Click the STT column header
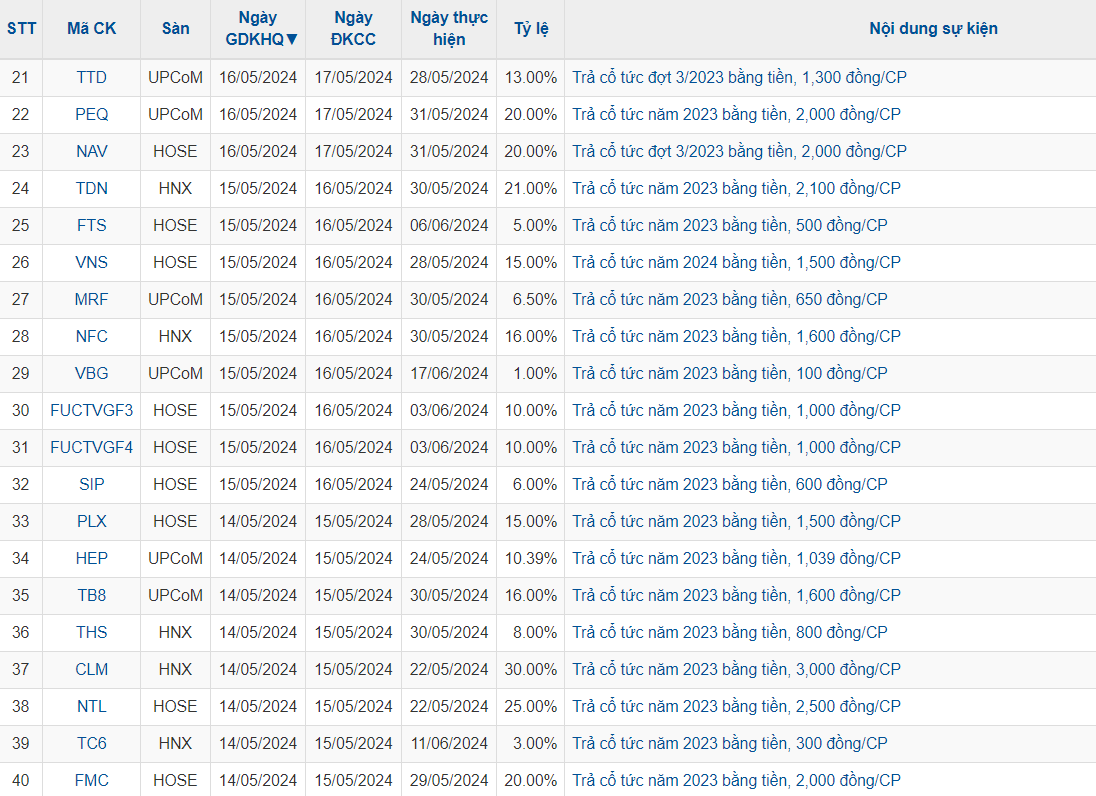 coord(21,28)
